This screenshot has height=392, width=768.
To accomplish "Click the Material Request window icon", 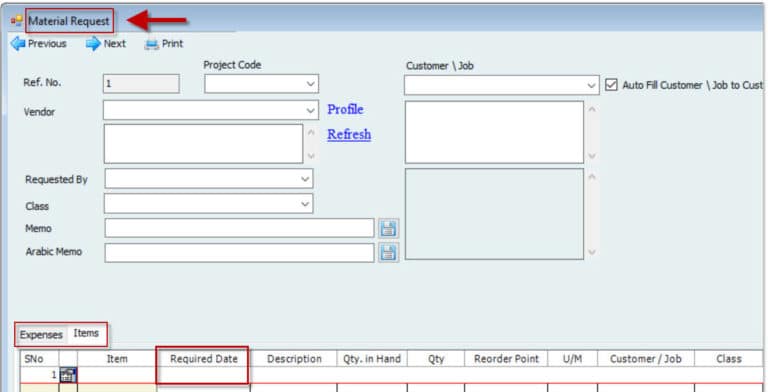I will (17, 21).
